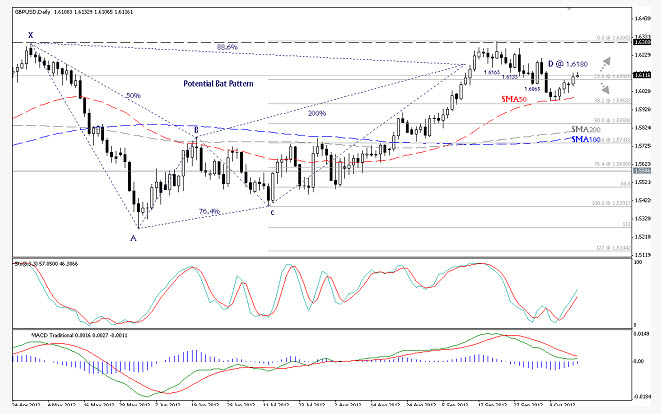Click the '76.4 @' Fibonacci level label

(x=613, y=164)
